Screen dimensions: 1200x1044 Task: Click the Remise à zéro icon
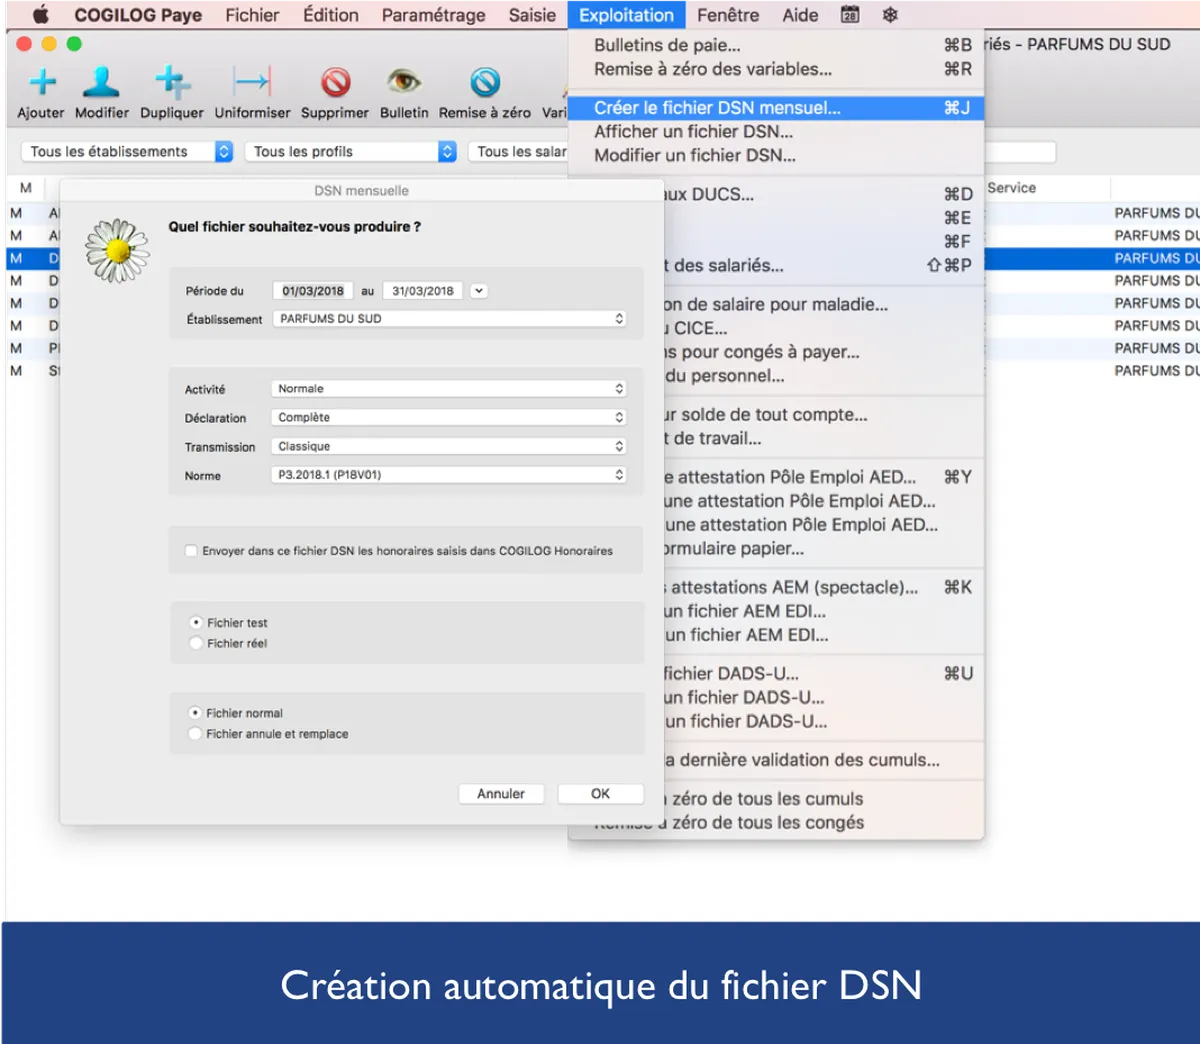tap(485, 82)
